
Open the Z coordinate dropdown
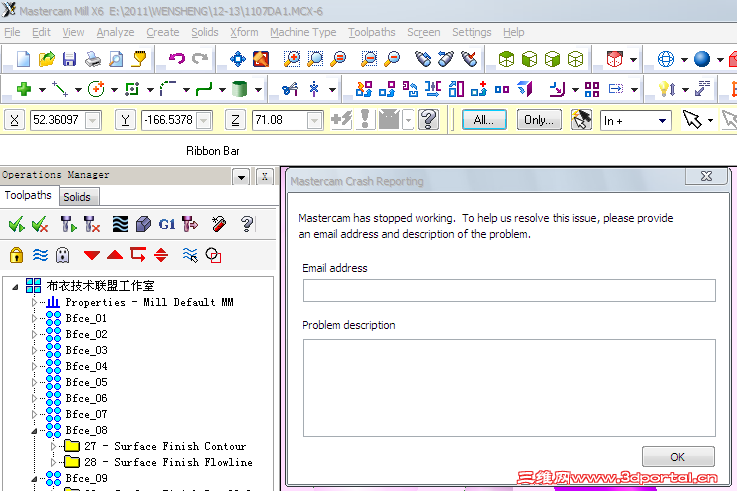314,121
